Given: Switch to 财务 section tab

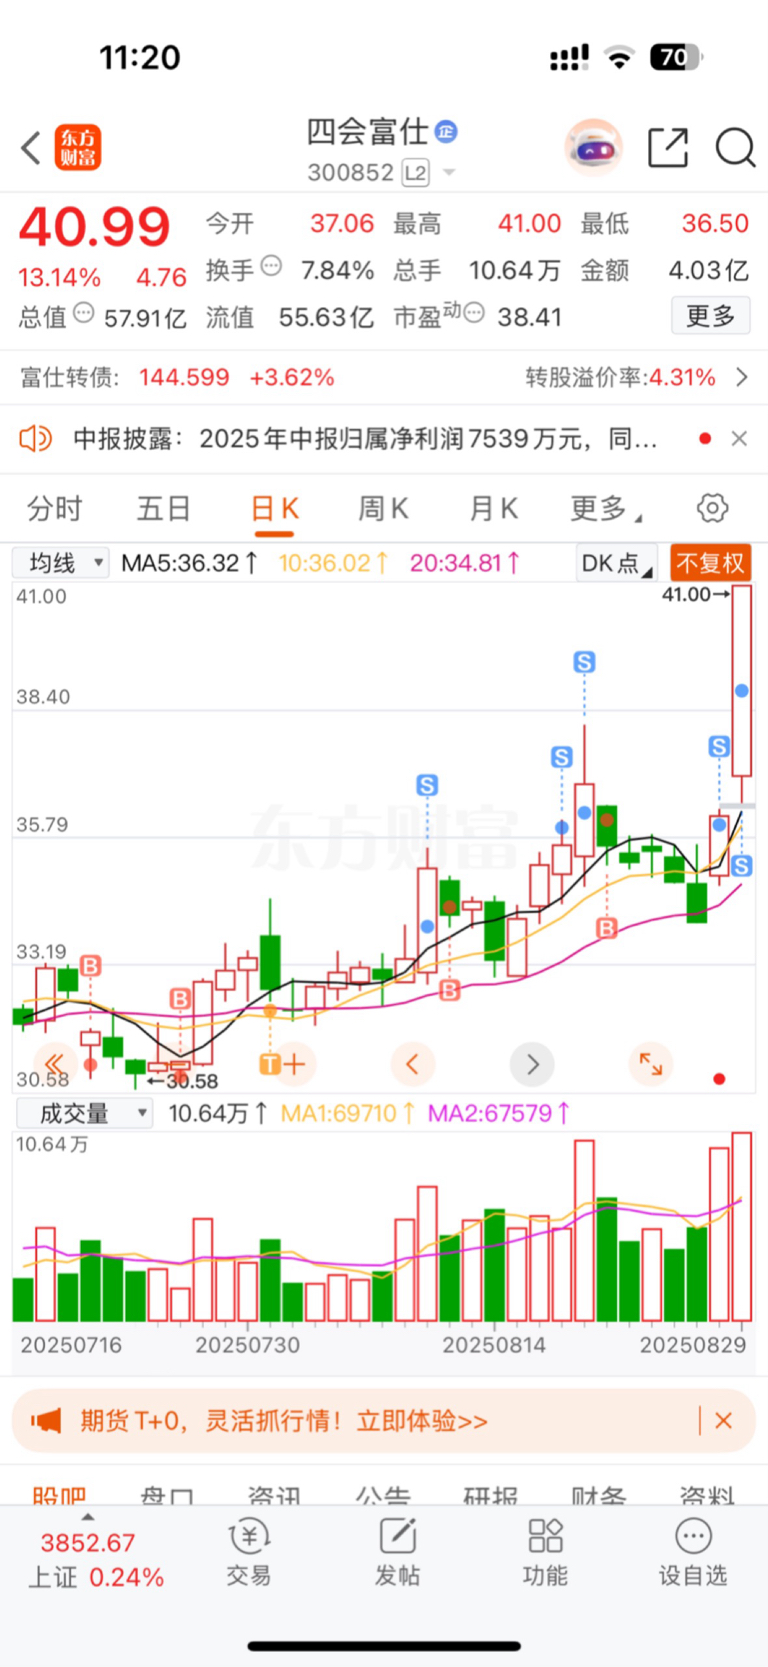Looking at the screenshot, I should point(599,1496).
